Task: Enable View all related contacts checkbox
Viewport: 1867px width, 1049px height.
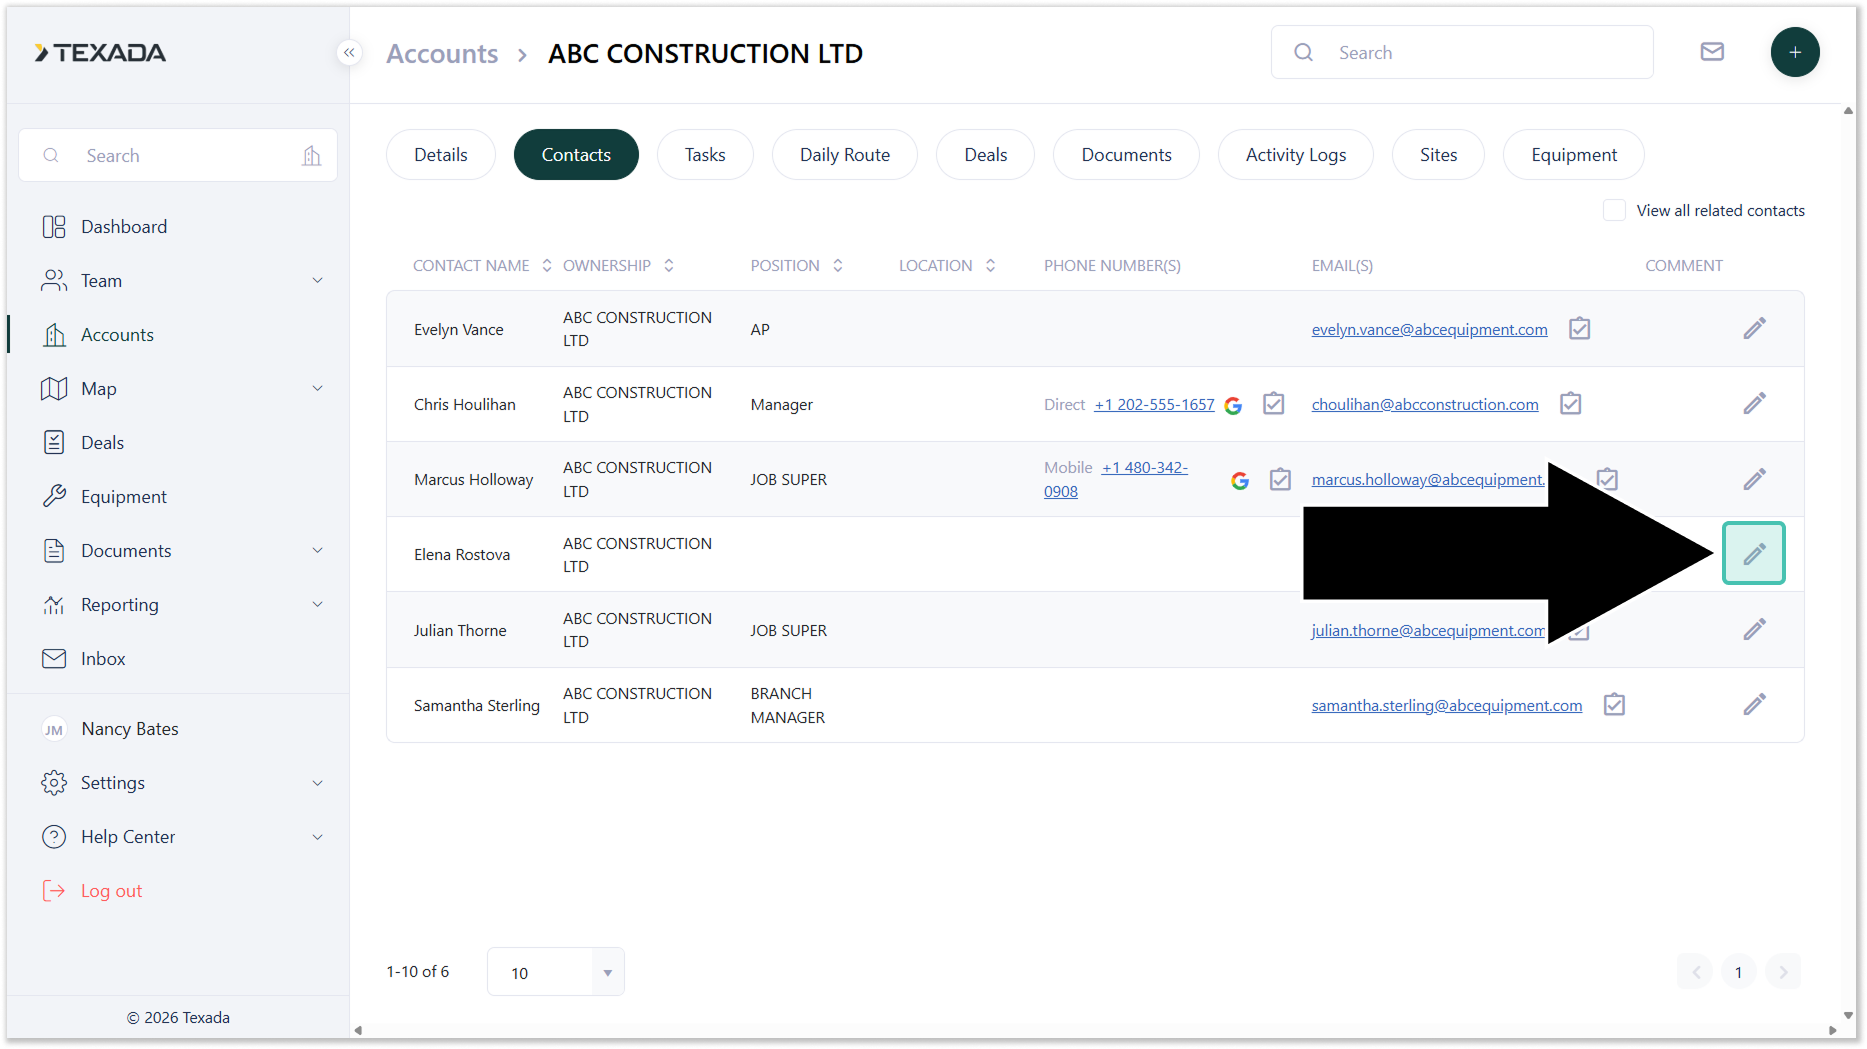Action: point(1613,210)
